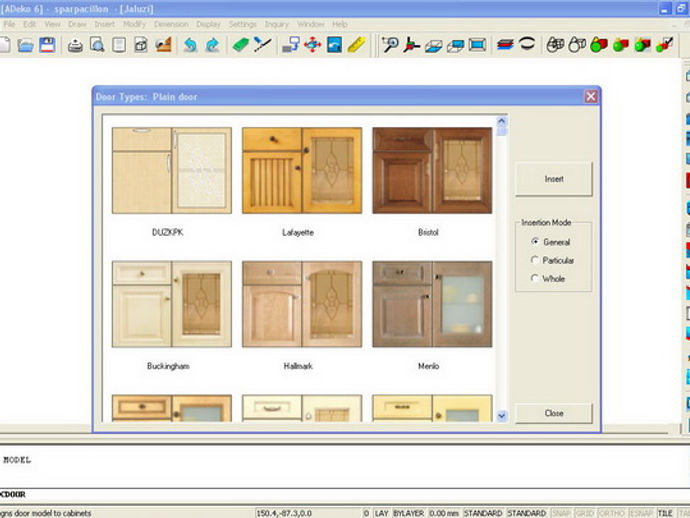Open print preview with the magnifier page icon
This screenshot has height=518, width=690.
pos(97,45)
